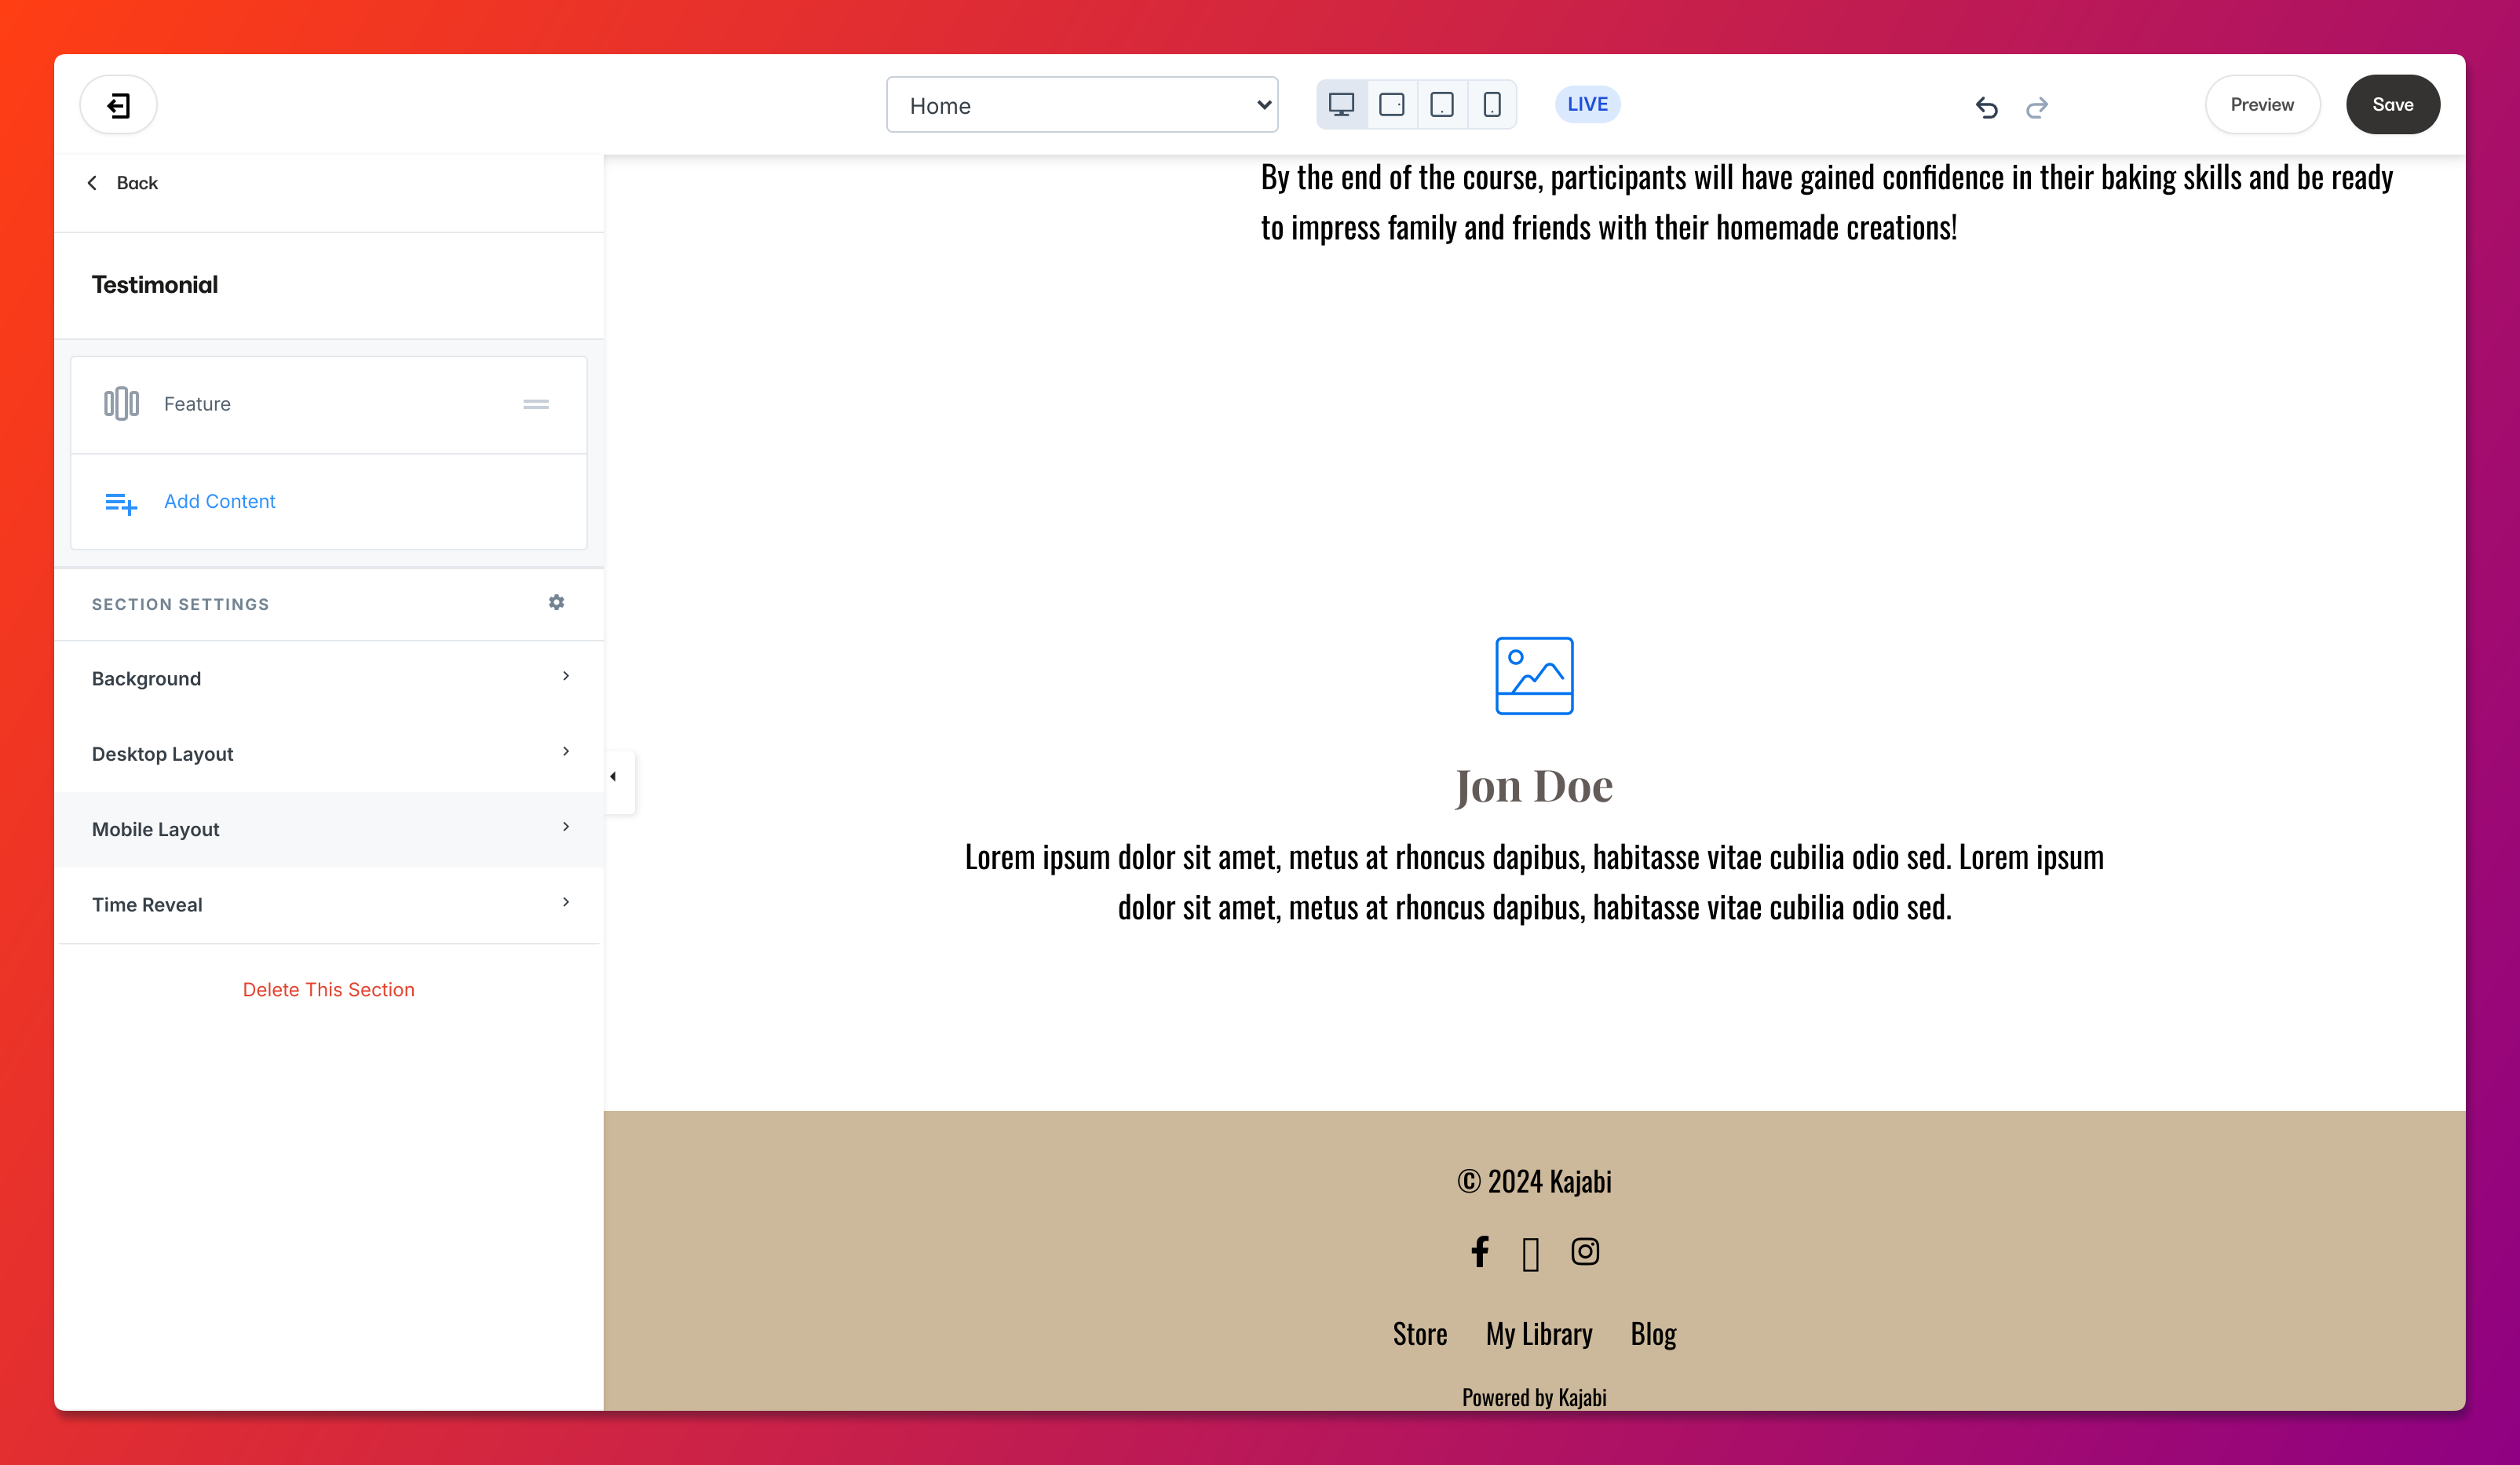Click the Add Content plus-list icon

[x=121, y=503]
